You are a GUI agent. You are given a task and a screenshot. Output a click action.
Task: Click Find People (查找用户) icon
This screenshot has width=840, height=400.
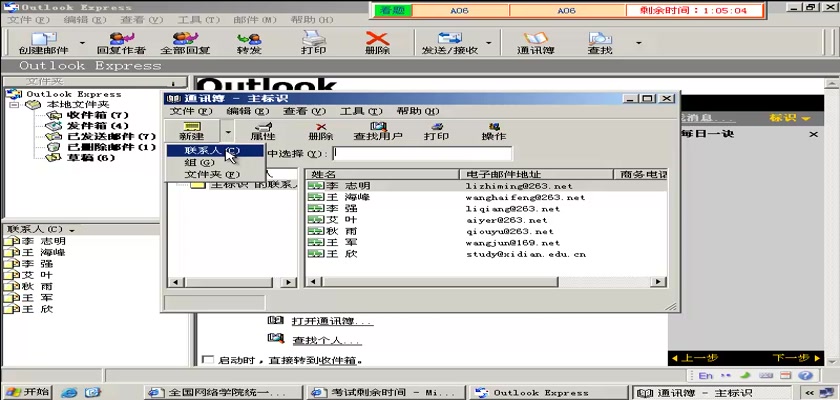coord(378,131)
